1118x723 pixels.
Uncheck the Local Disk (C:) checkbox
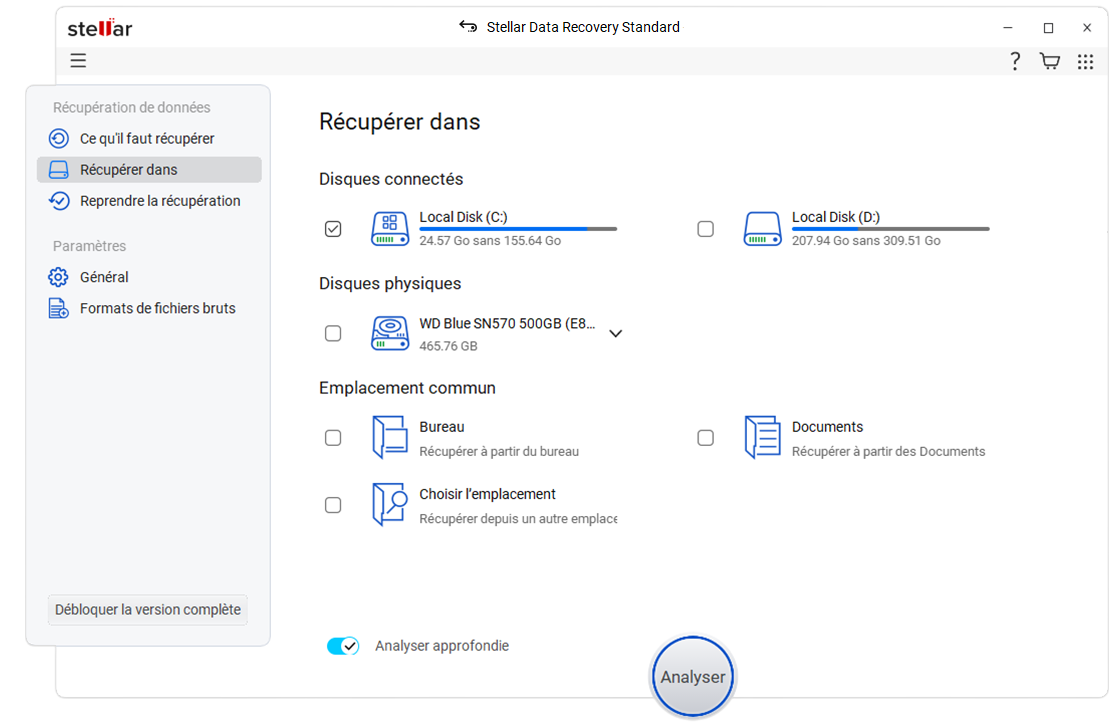tap(333, 229)
